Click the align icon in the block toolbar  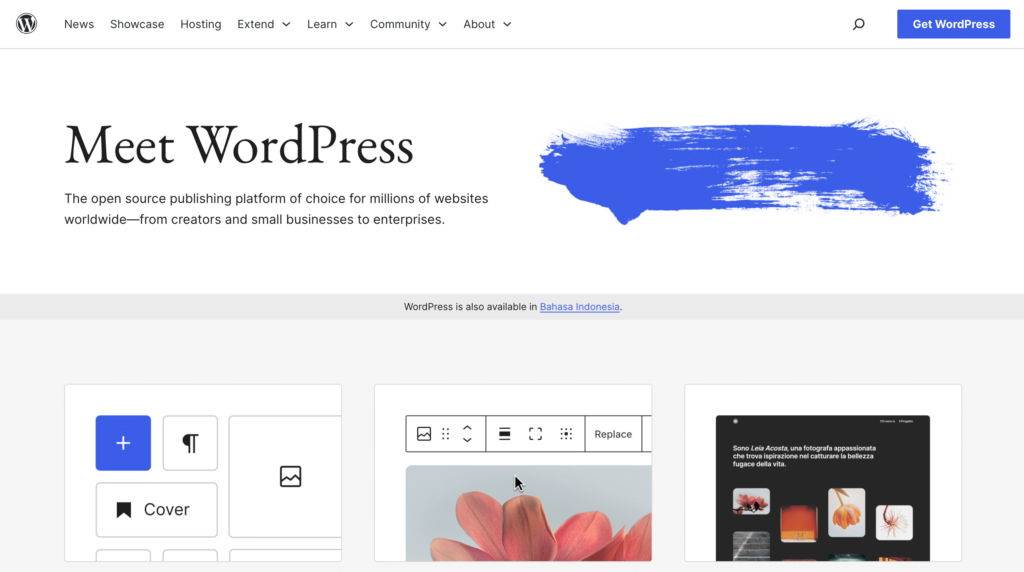tap(504, 434)
